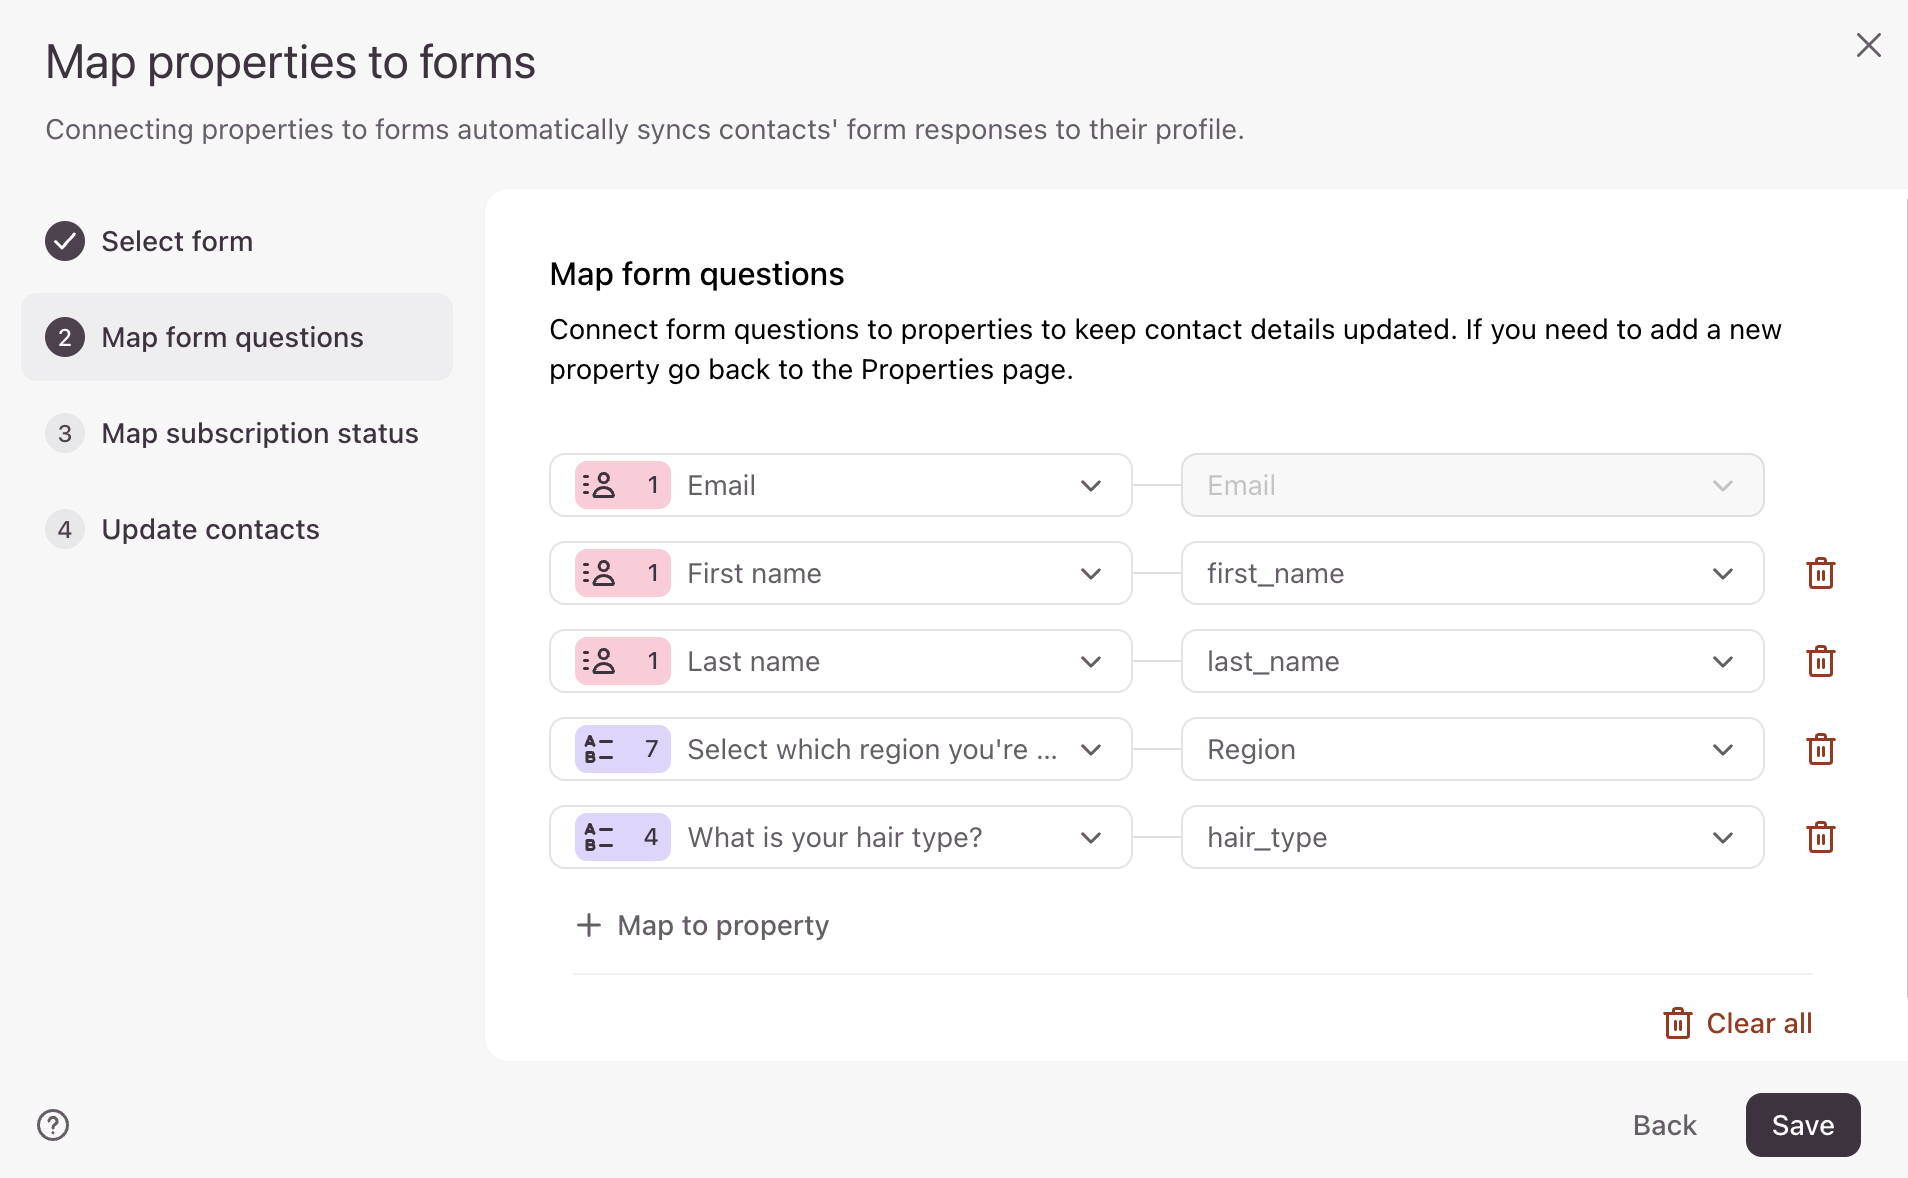
Task: Open the disabled Email property dropdown
Action: click(x=1472, y=485)
